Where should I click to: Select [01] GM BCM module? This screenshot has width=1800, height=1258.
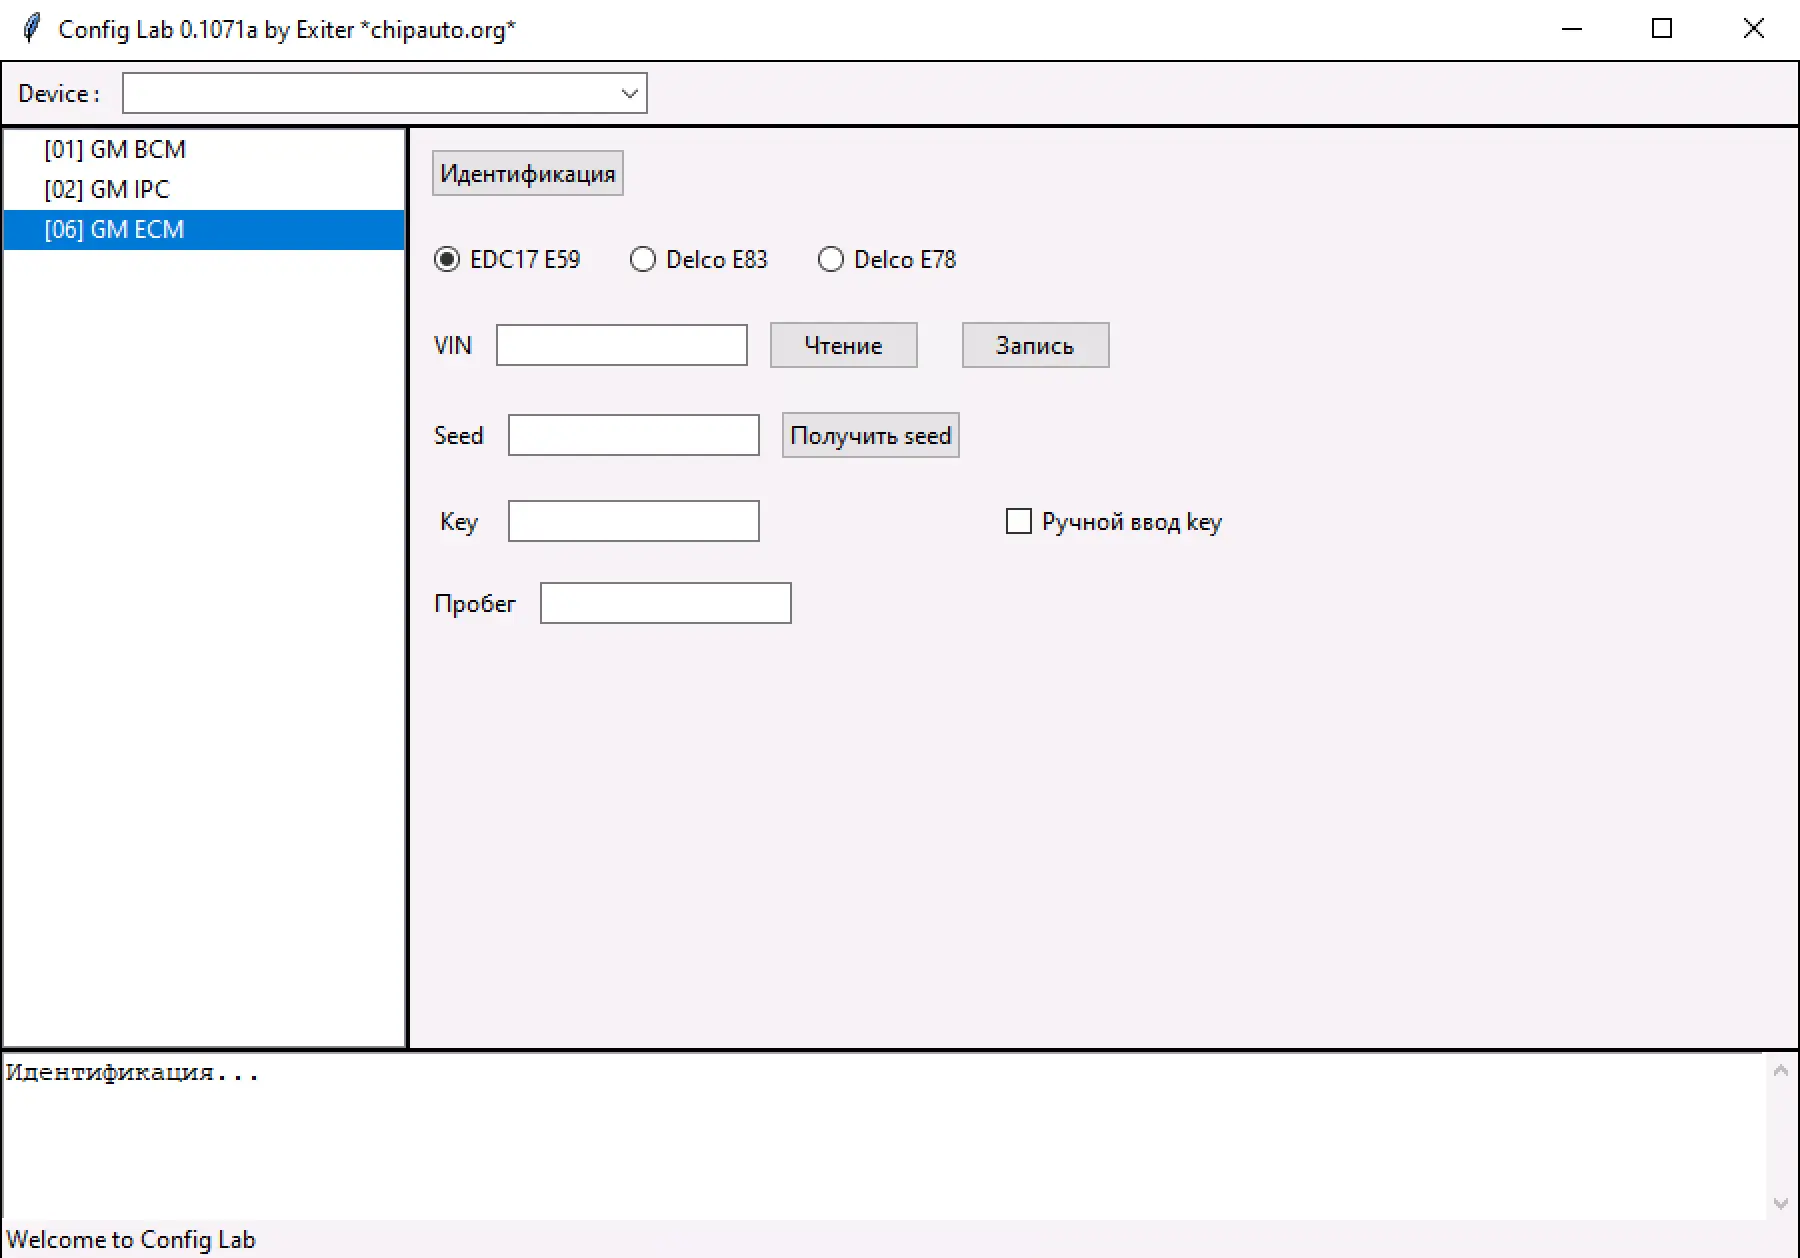[115, 150]
